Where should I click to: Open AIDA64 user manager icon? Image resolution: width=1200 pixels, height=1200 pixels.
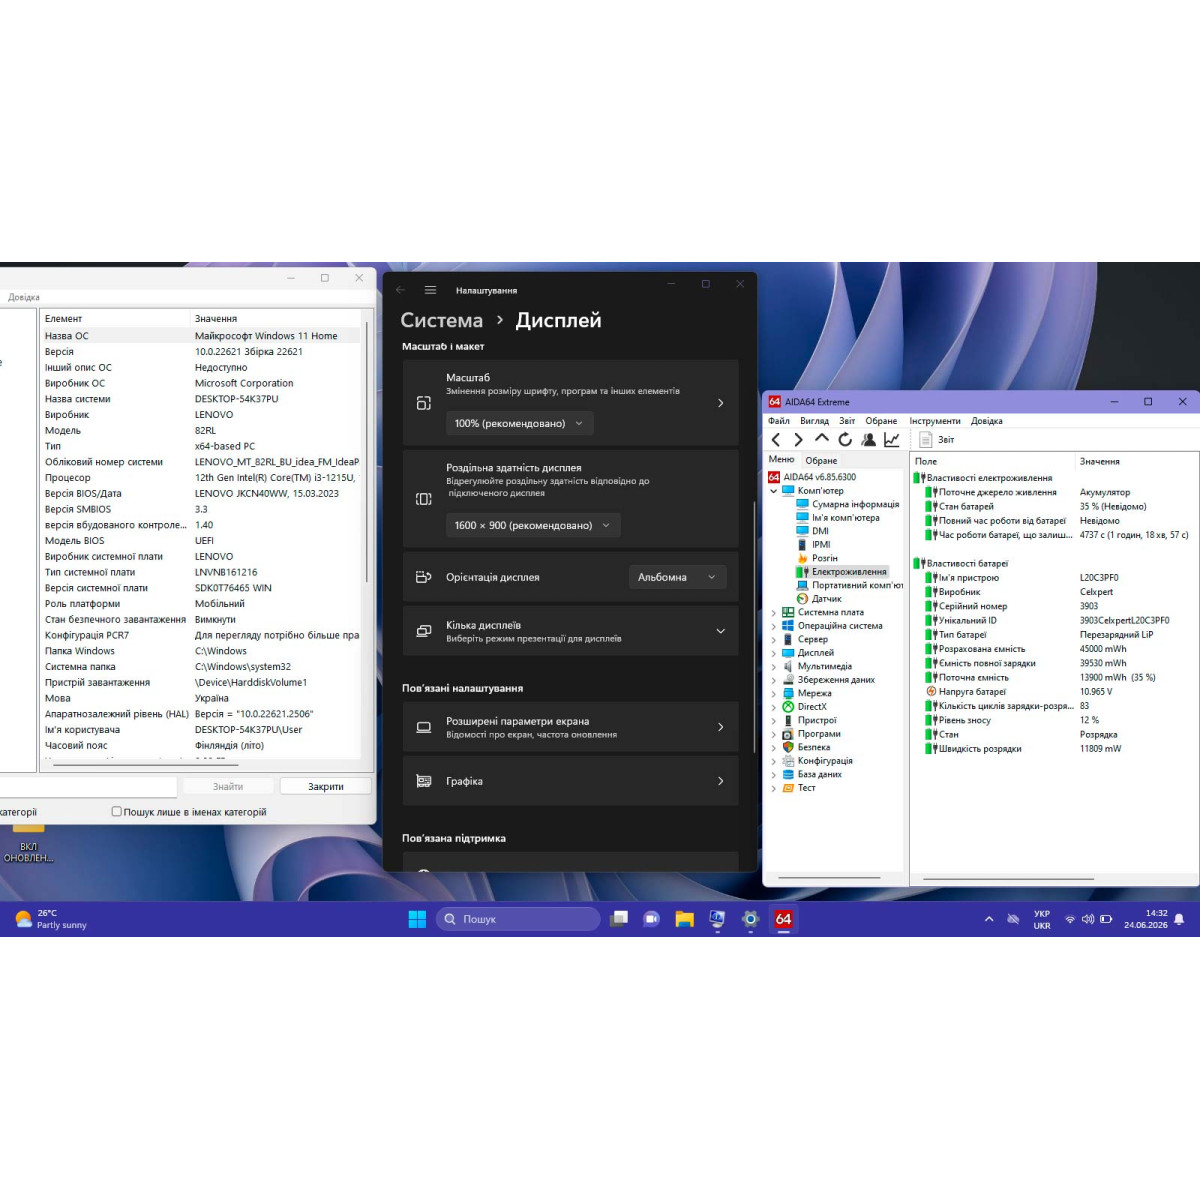(x=868, y=440)
